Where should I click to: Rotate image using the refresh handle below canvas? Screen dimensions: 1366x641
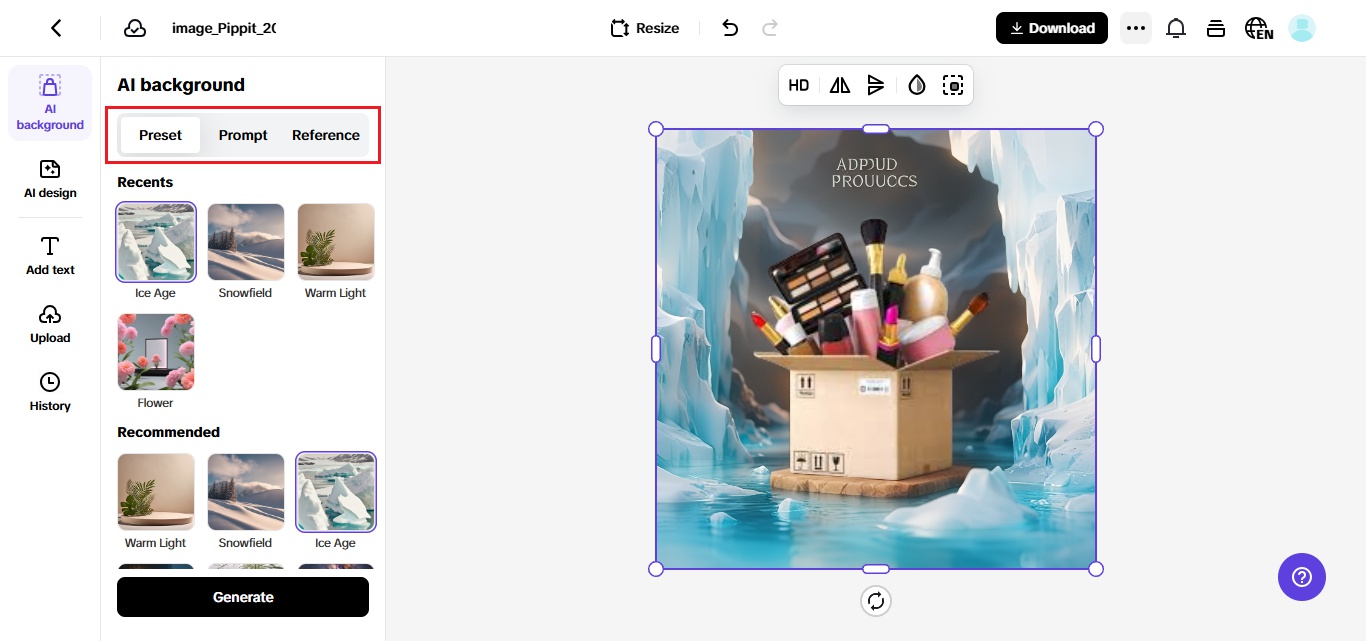tap(876, 600)
